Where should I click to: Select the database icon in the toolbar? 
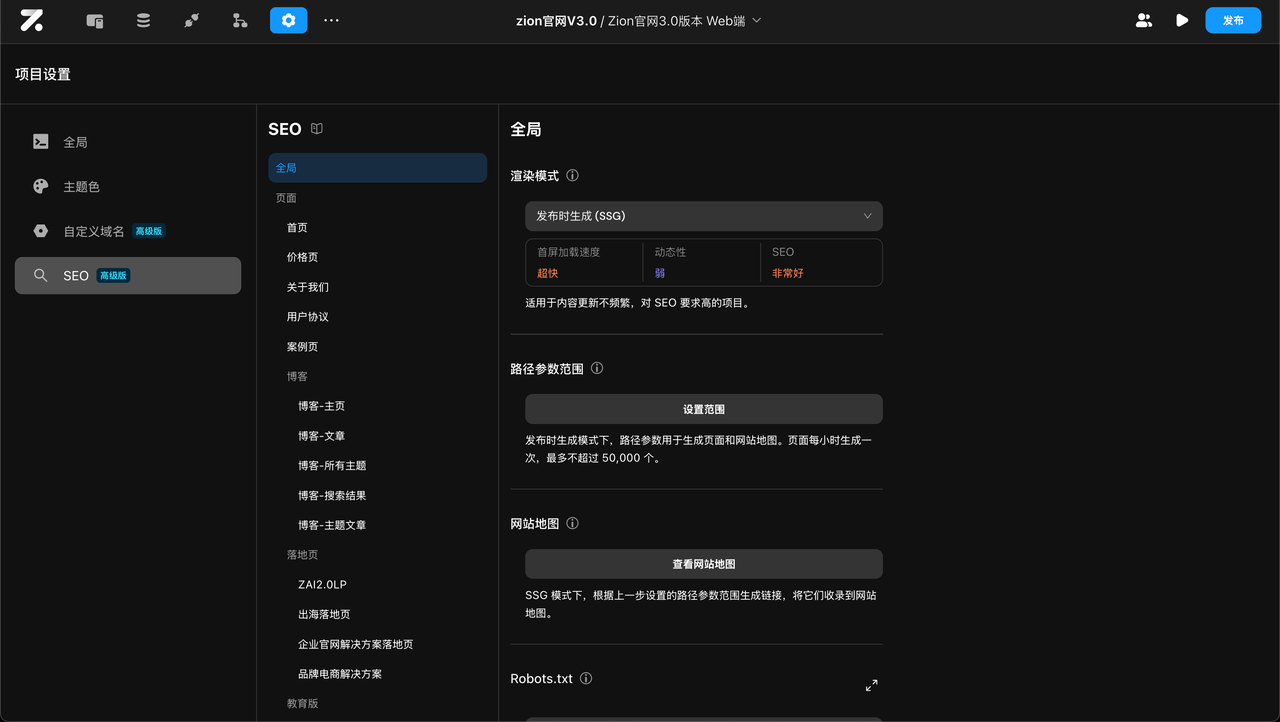click(x=143, y=20)
